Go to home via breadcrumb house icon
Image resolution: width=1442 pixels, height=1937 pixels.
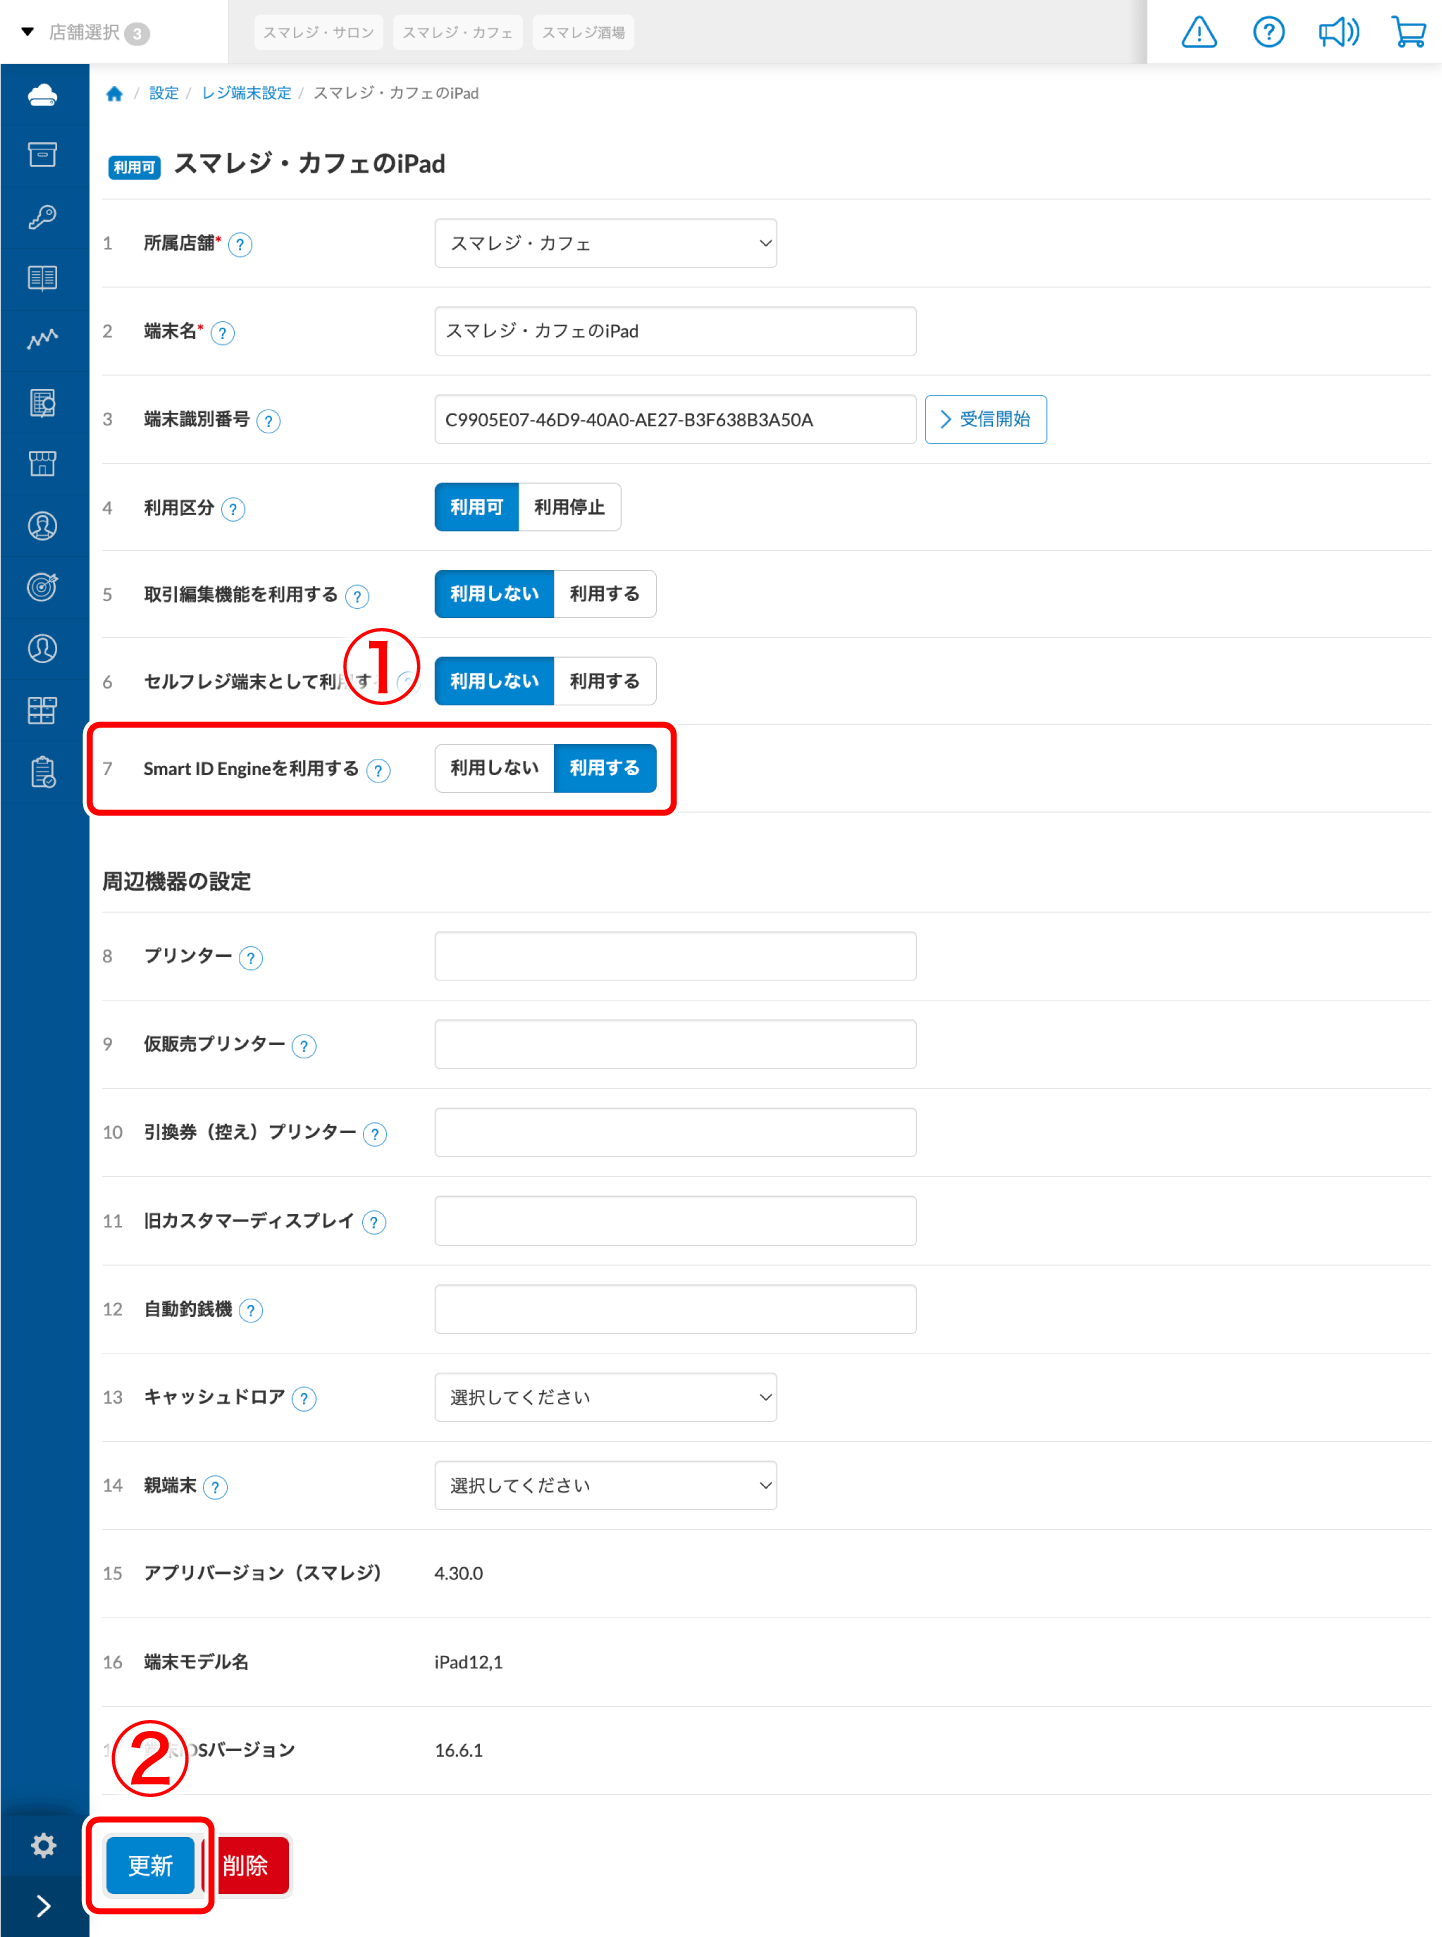tap(114, 93)
